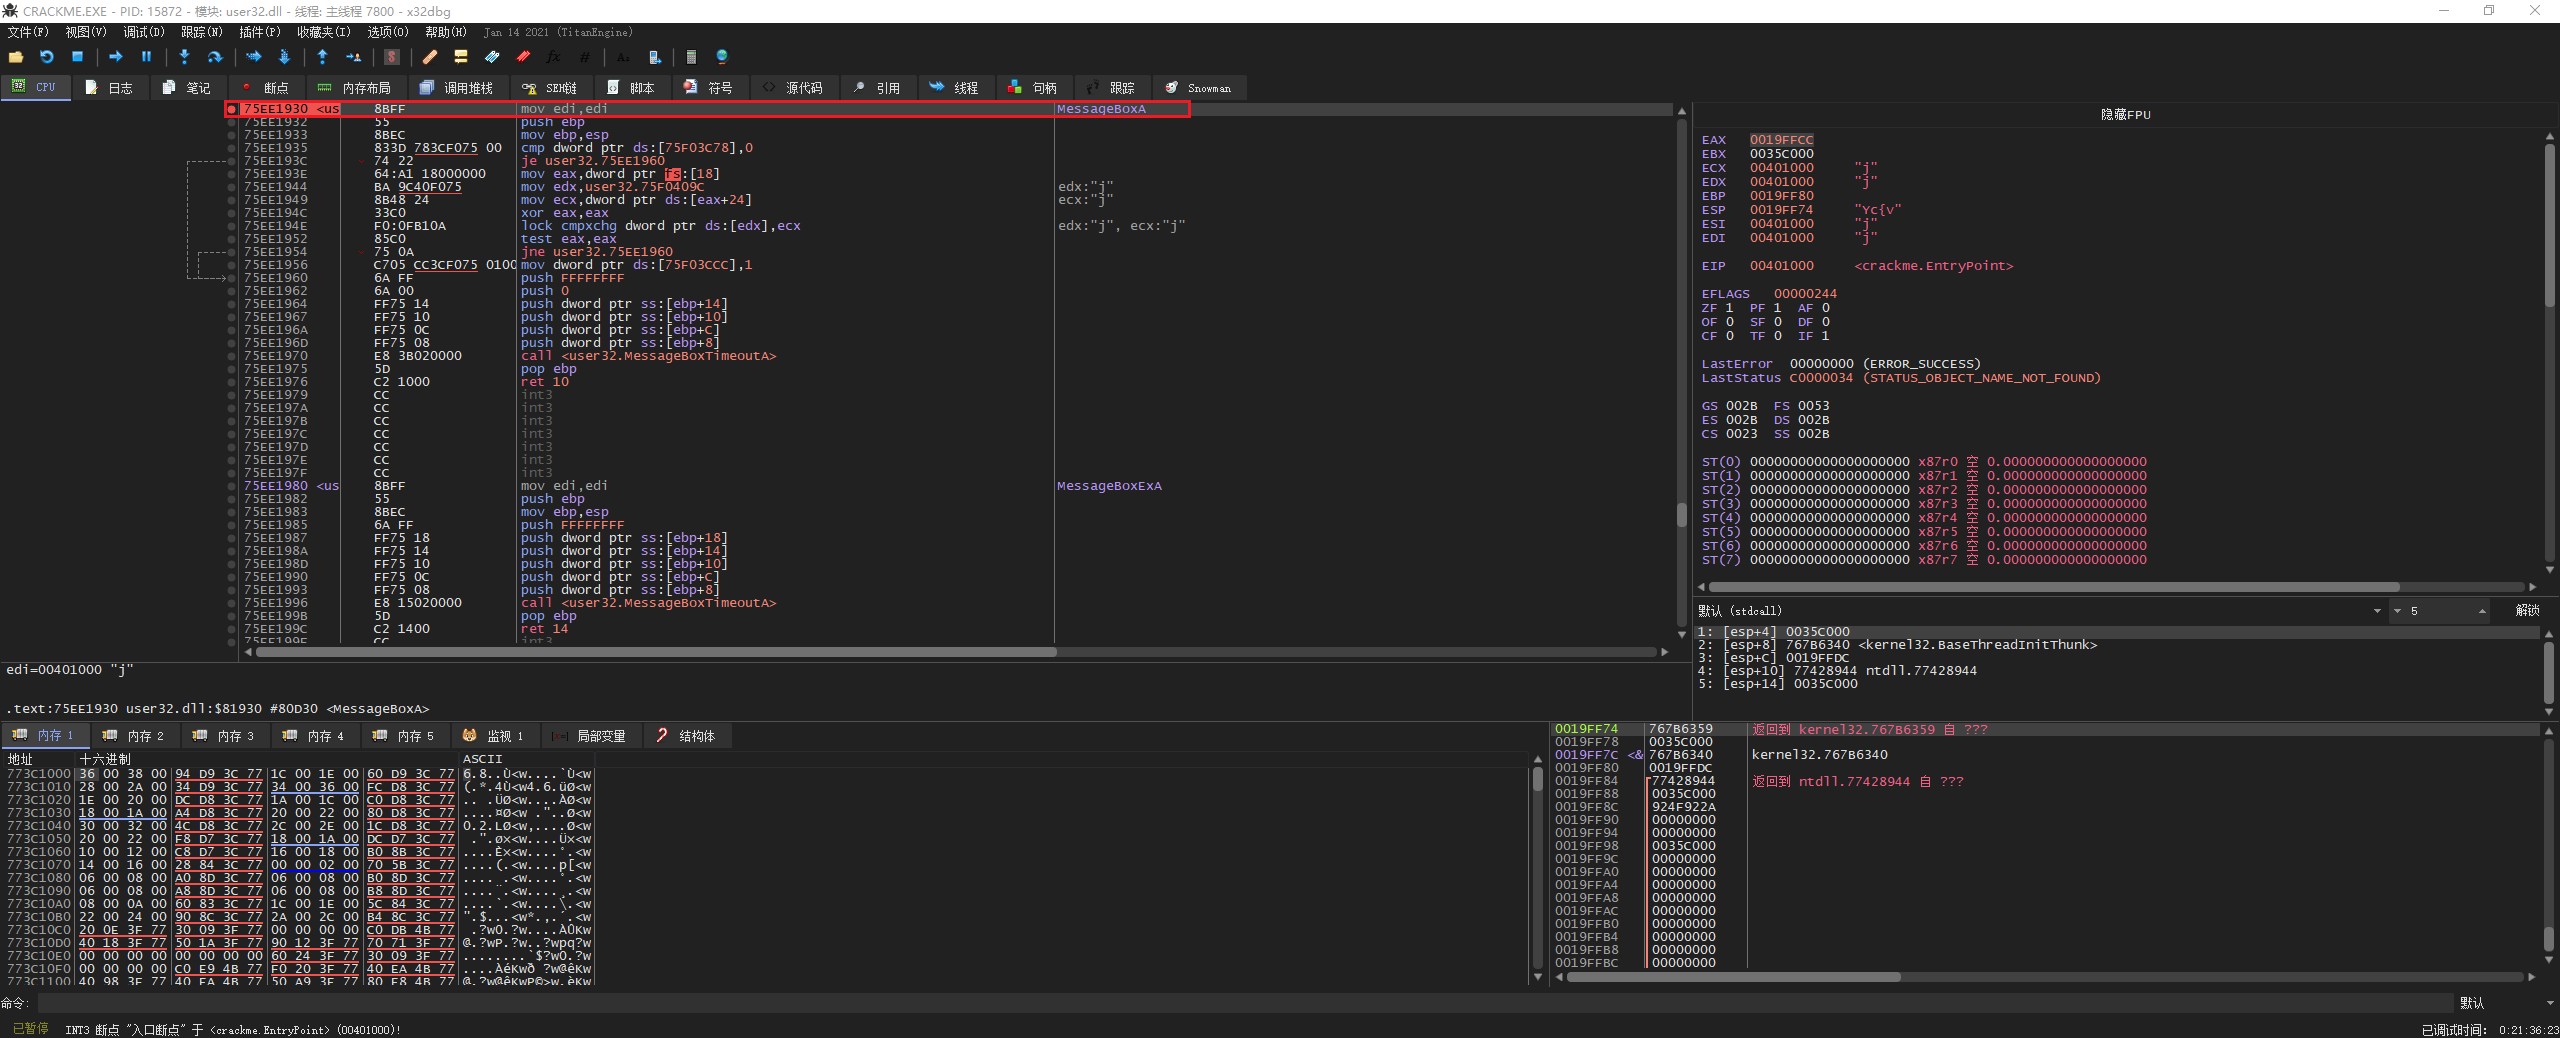Screen dimensions: 2560x1038
Task: Click the Step Over icon
Action: pyautogui.click(x=214, y=57)
